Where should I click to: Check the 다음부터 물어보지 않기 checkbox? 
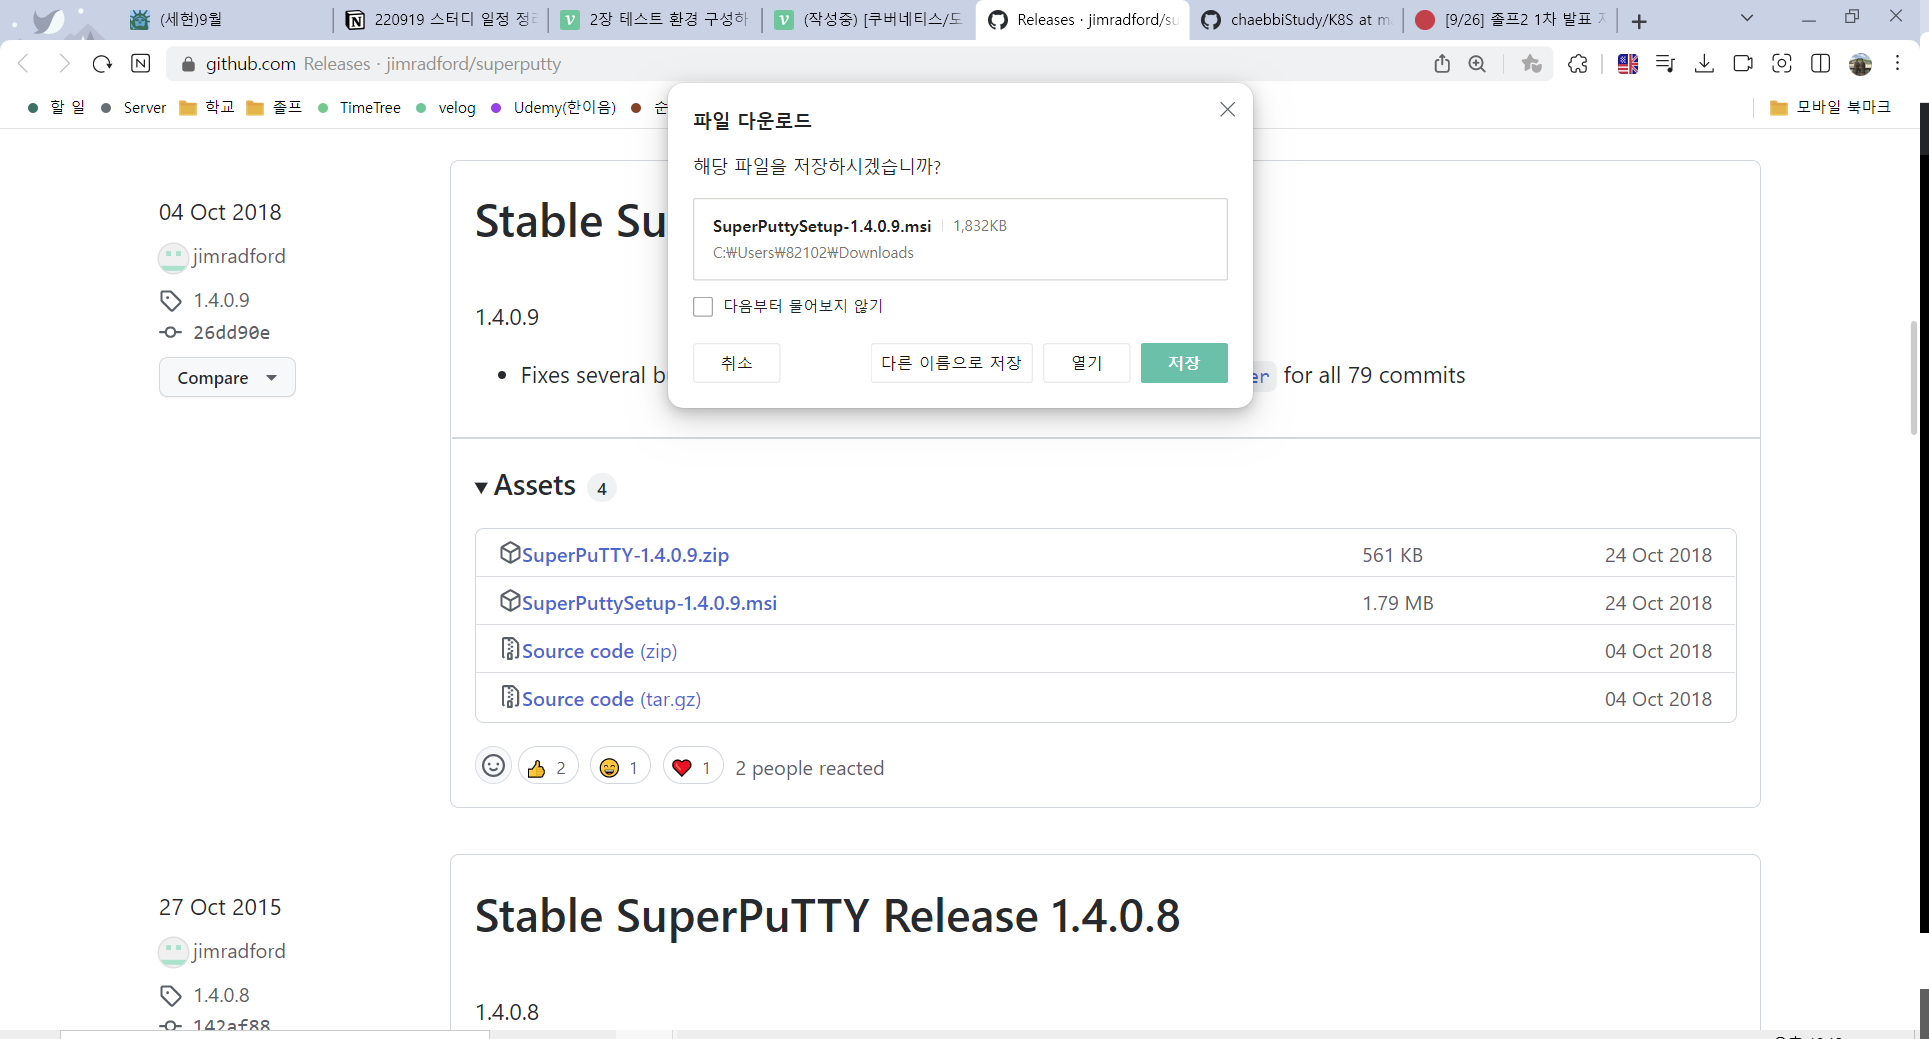click(x=703, y=306)
